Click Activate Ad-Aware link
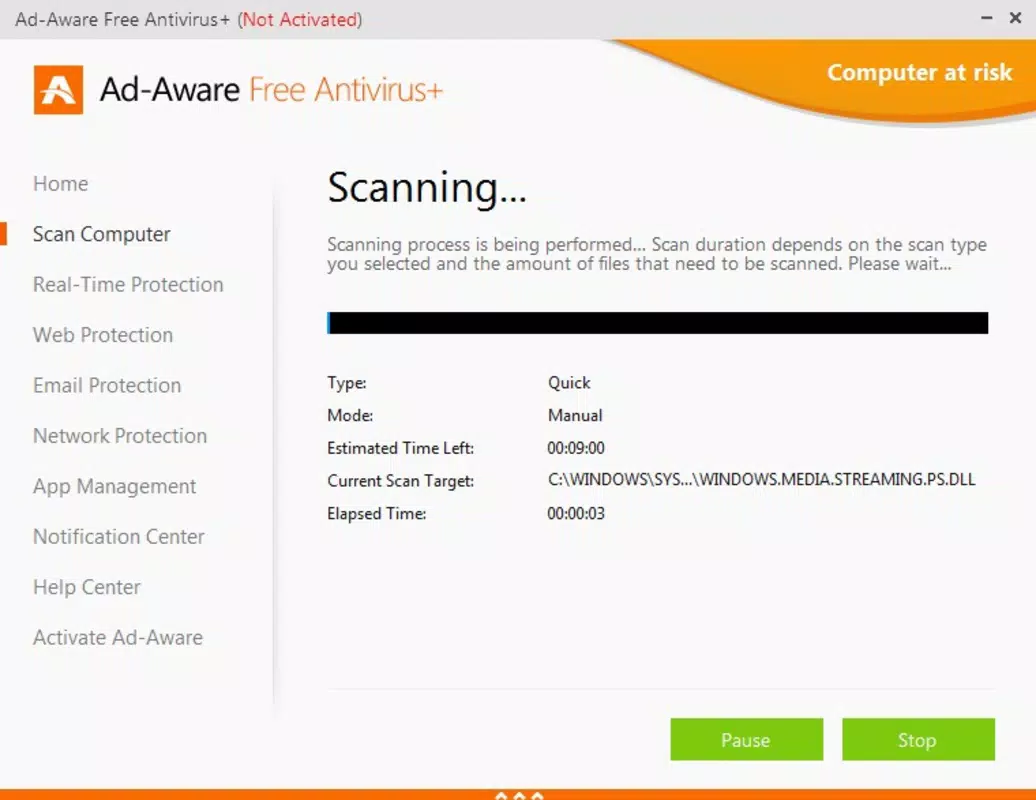Image resolution: width=1036 pixels, height=800 pixels. (118, 637)
